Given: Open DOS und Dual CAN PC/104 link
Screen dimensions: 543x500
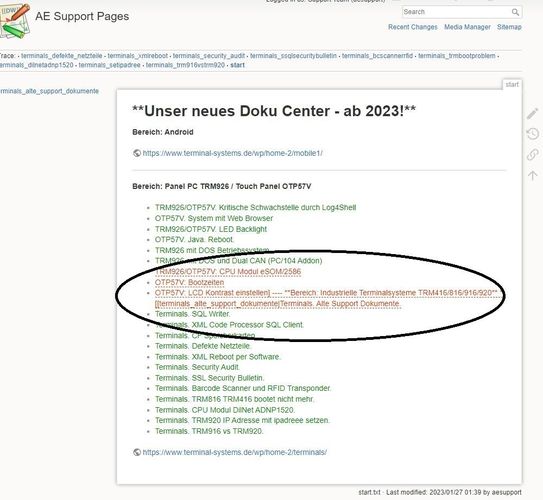Looking at the screenshot, I should click(238, 261).
